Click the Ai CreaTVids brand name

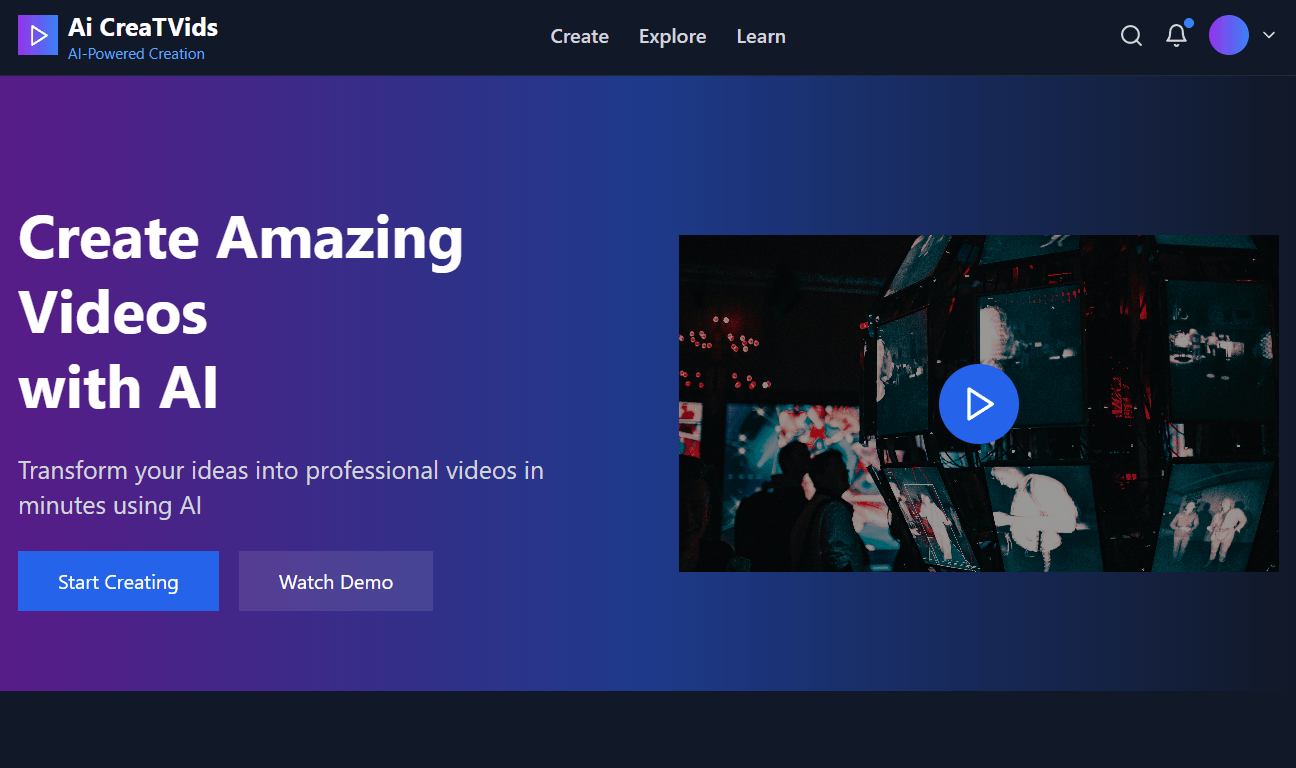coord(143,27)
